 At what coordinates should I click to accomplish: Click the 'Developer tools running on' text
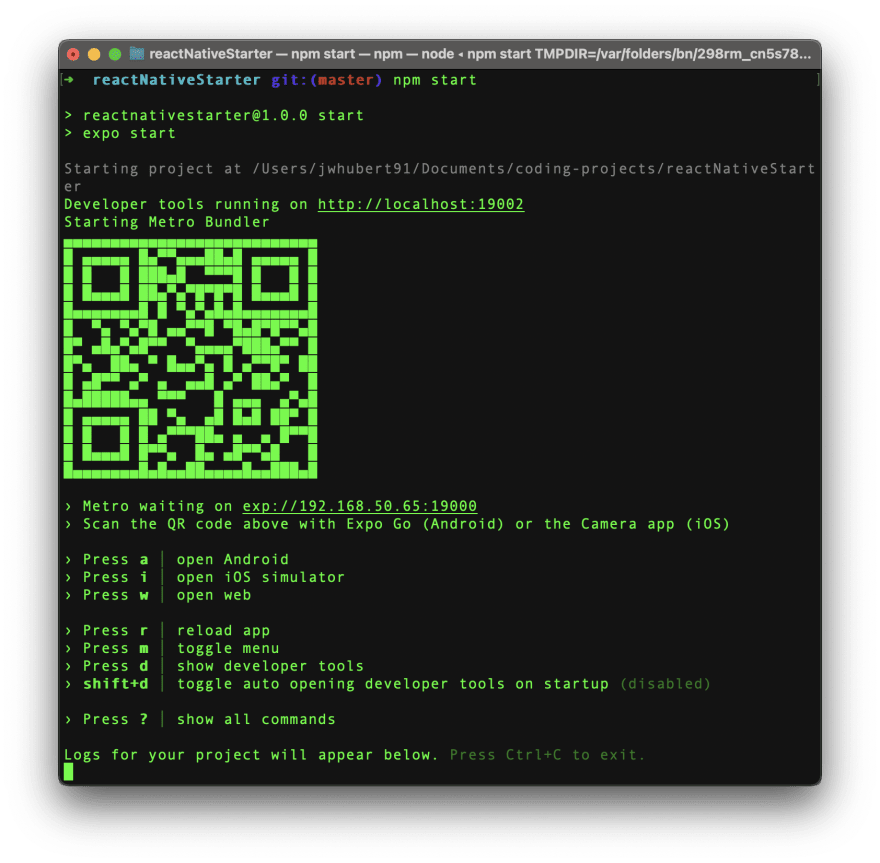click(x=186, y=204)
